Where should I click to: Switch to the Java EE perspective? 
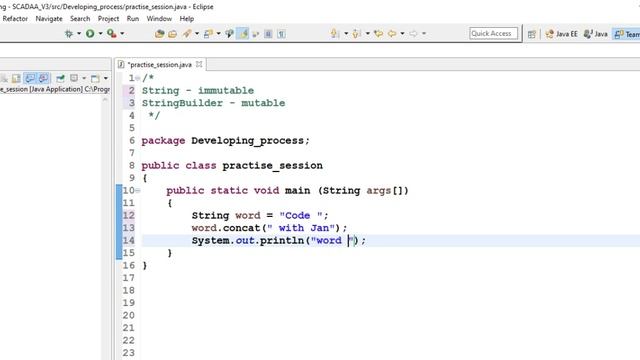point(562,34)
